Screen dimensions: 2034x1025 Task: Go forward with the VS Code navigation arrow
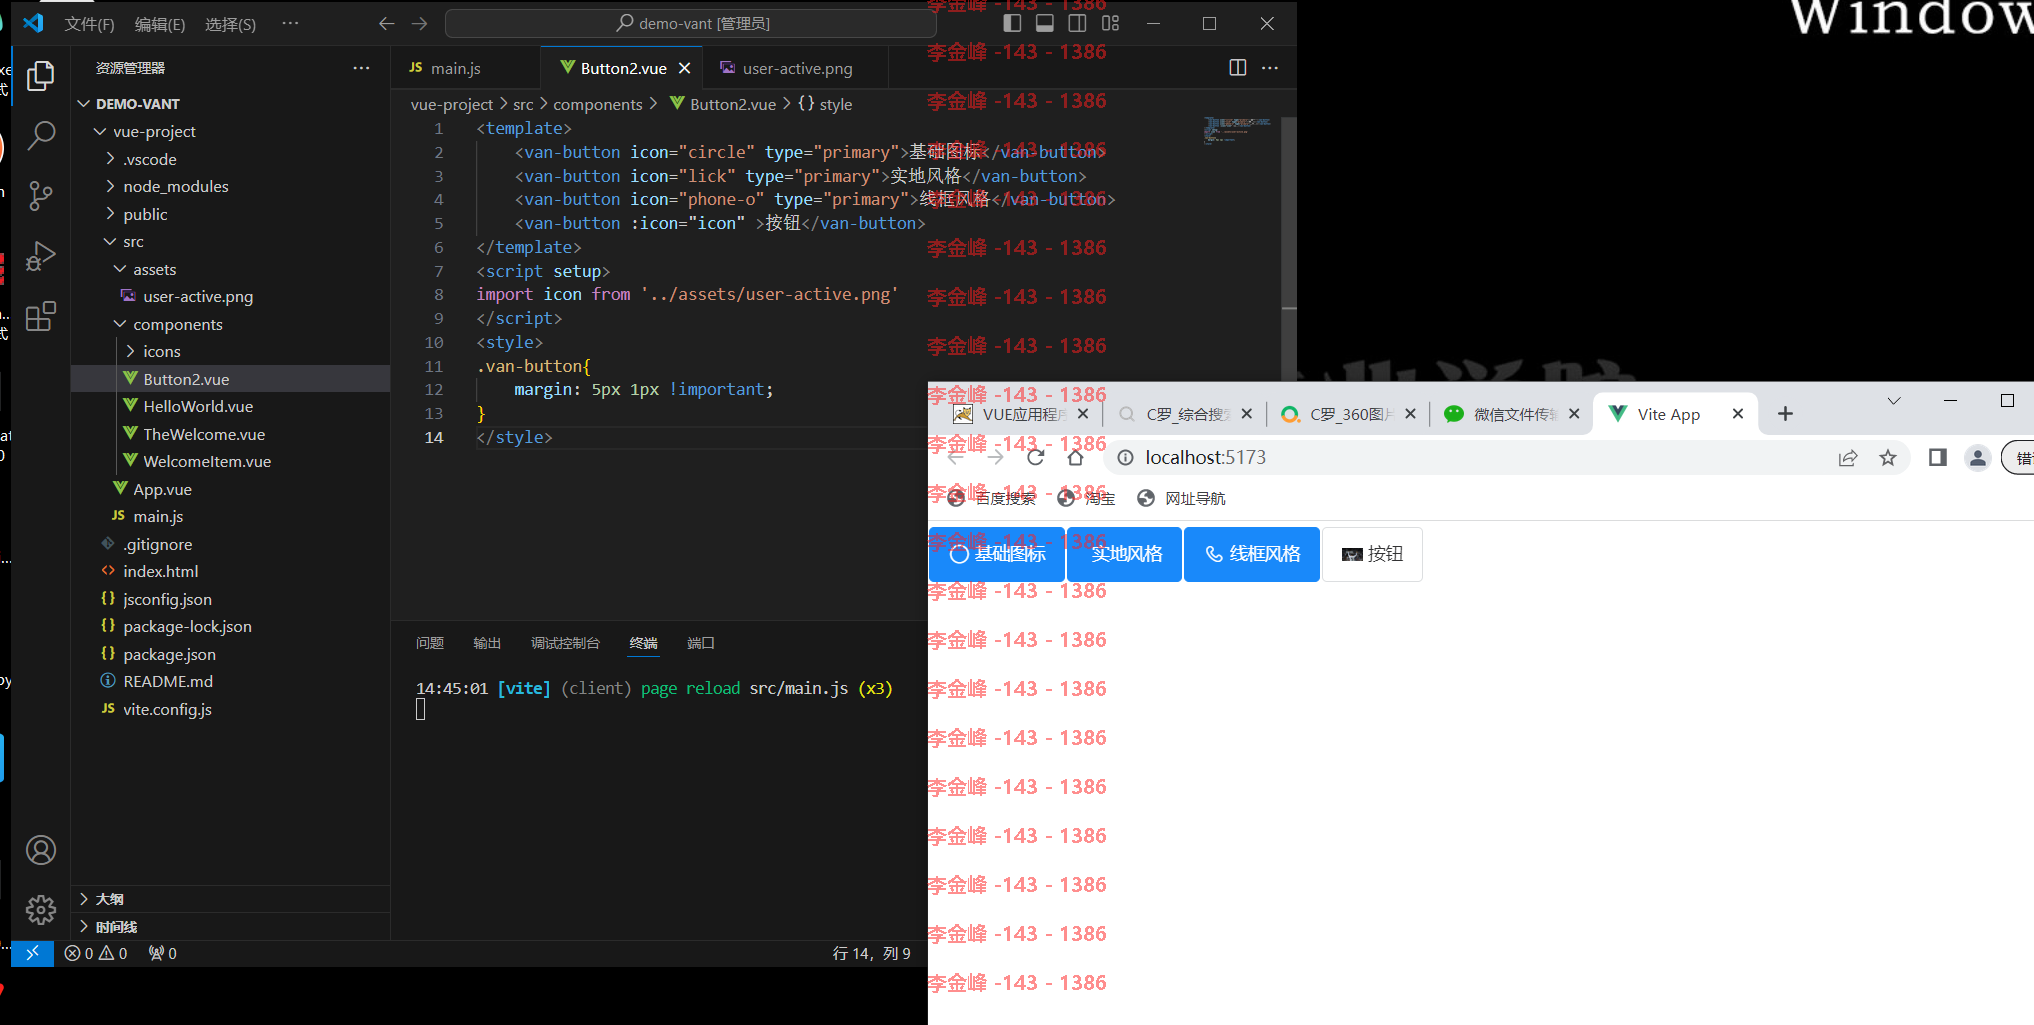coord(419,23)
